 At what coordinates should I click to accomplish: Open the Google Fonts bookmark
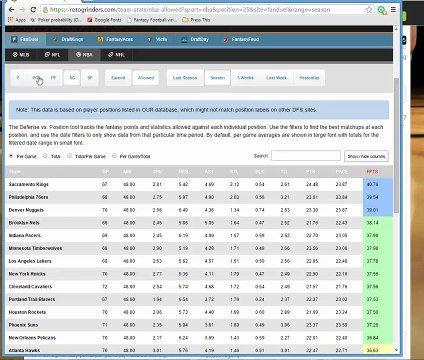(x=104, y=20)
